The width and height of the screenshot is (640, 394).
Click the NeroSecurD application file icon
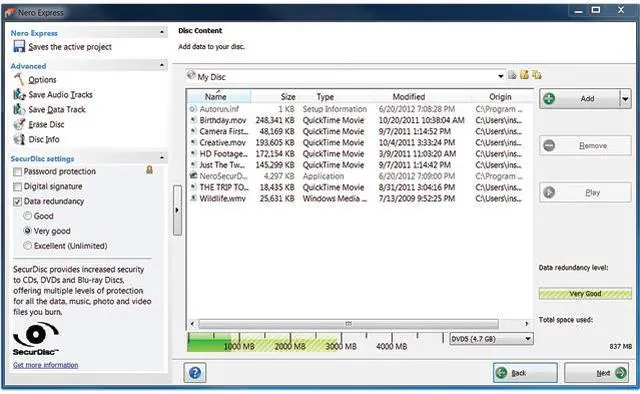pos(193,176)
